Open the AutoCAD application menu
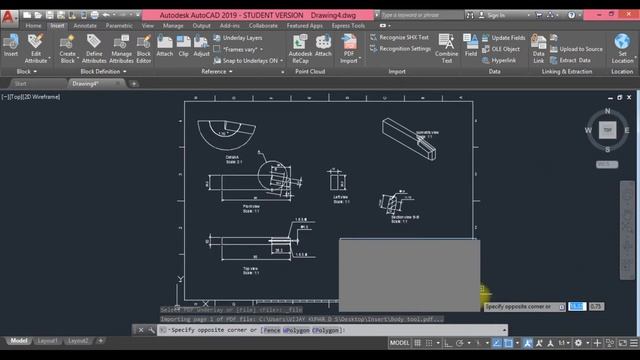The width and height of the screenshot is (640, 360). pyautogui.click(x=8, y=18)
